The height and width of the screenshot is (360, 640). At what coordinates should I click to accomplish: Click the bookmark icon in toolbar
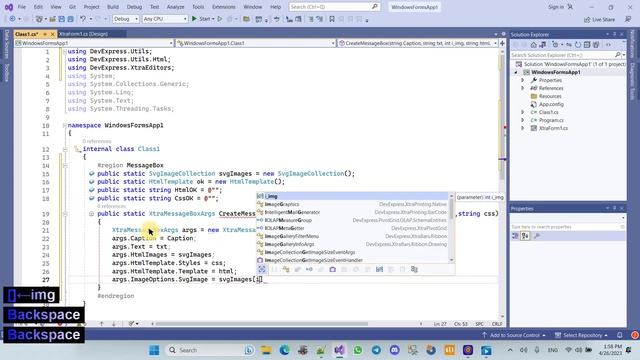(x=332, y=19)
